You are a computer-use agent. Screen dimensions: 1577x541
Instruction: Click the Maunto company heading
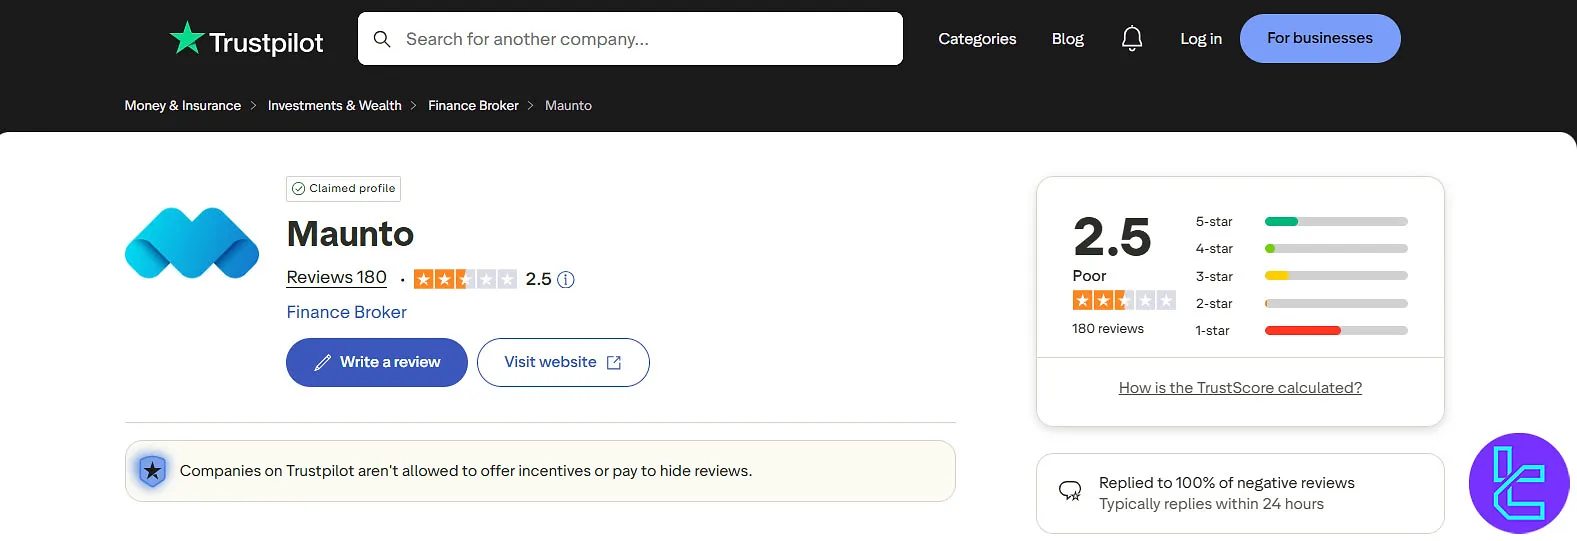point(350,234)
